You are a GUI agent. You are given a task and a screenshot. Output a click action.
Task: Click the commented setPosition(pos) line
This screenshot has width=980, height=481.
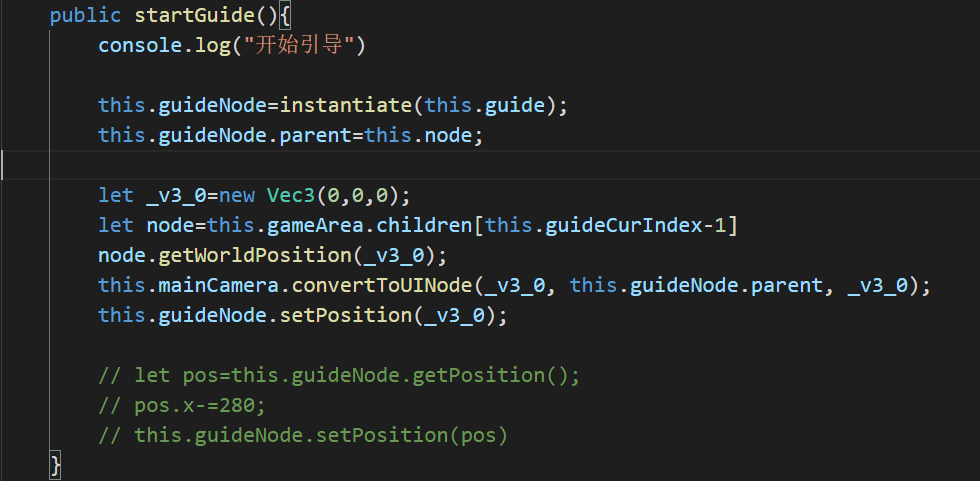[x=304, y=436]
